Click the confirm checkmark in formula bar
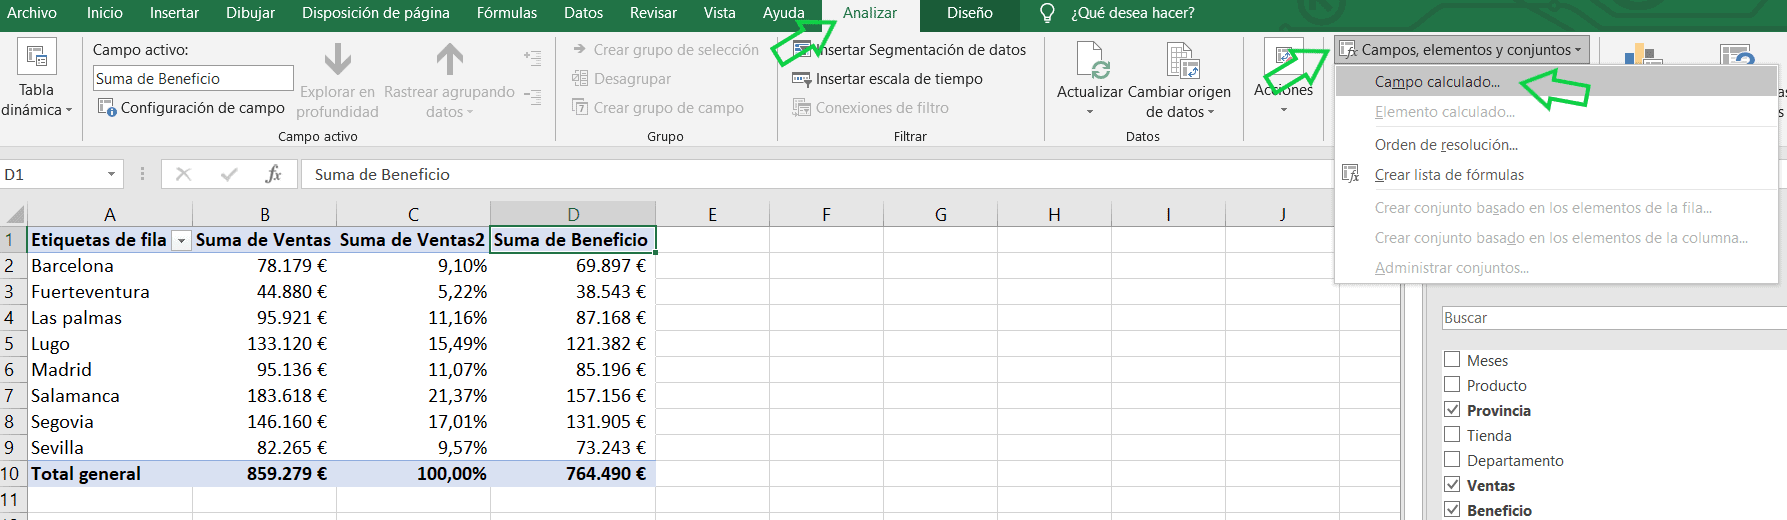1787x520 pixels. [x=229, y=174]
